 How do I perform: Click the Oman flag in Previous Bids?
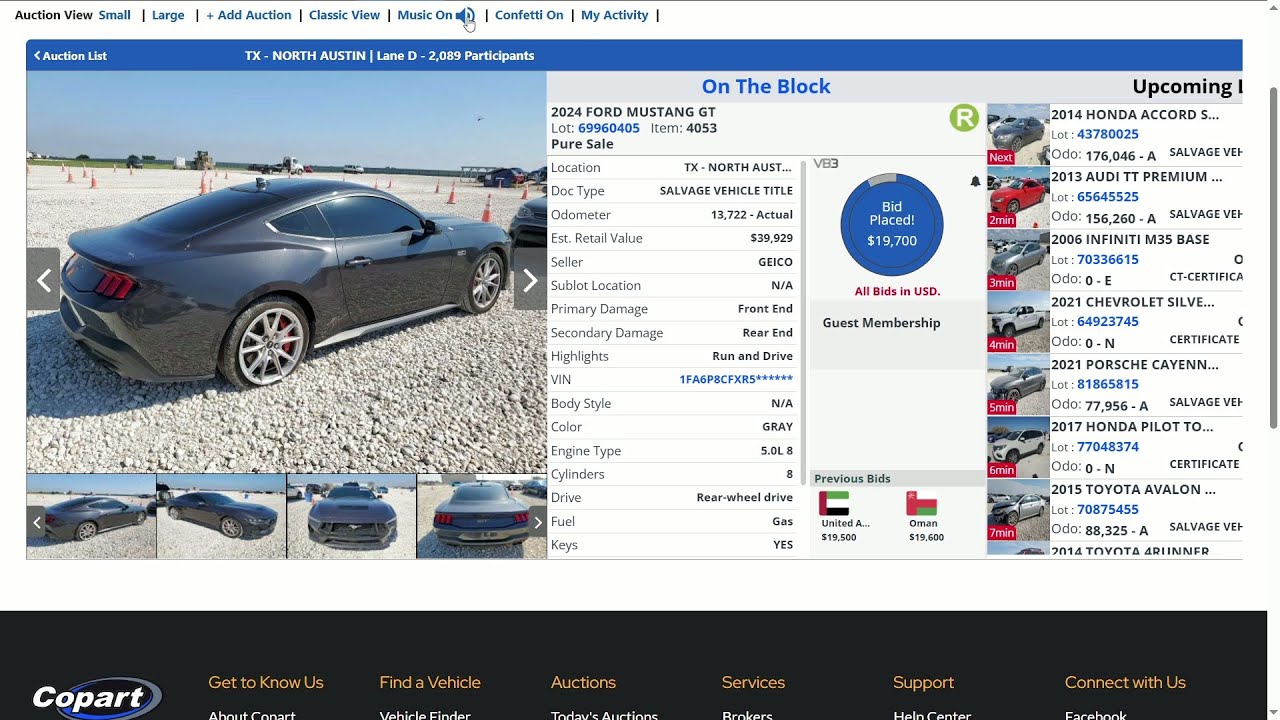click(x=921, y=503)
